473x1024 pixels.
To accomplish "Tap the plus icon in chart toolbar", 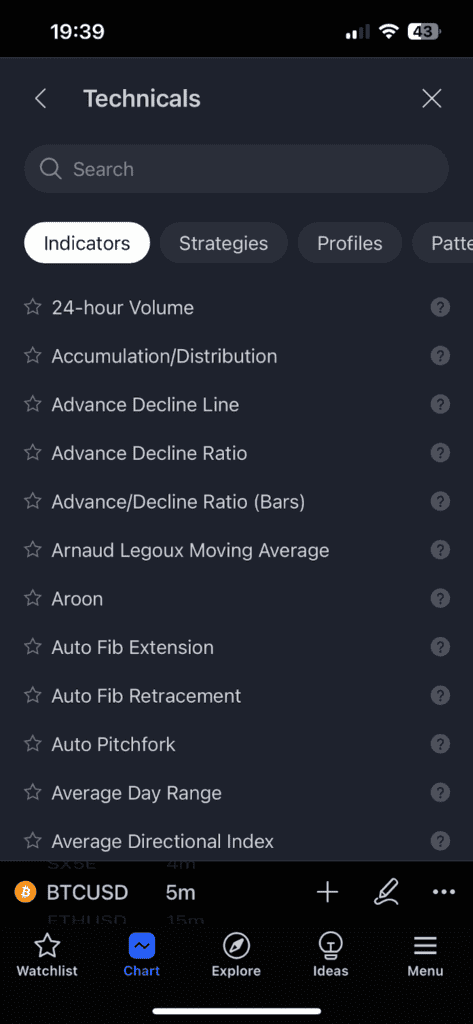I will coord(327,891).
